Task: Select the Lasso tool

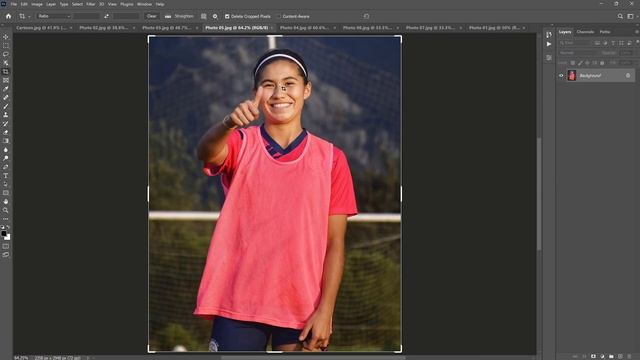Action: coord(6,54)
